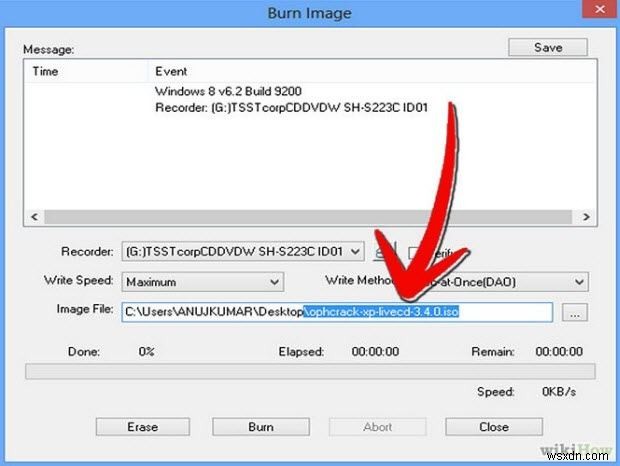Click the left arrow of message scrollbar

(x=35, y=217)
